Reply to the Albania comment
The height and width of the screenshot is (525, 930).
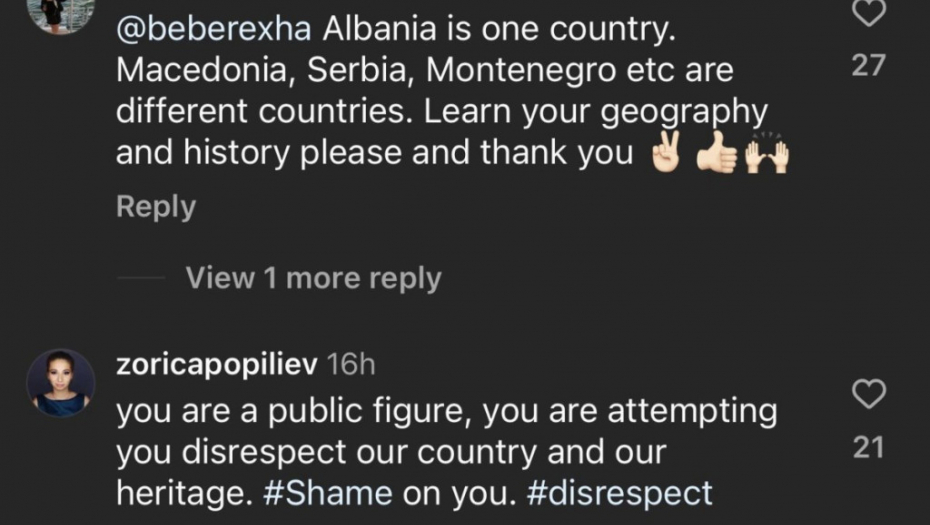pos(156,207)
